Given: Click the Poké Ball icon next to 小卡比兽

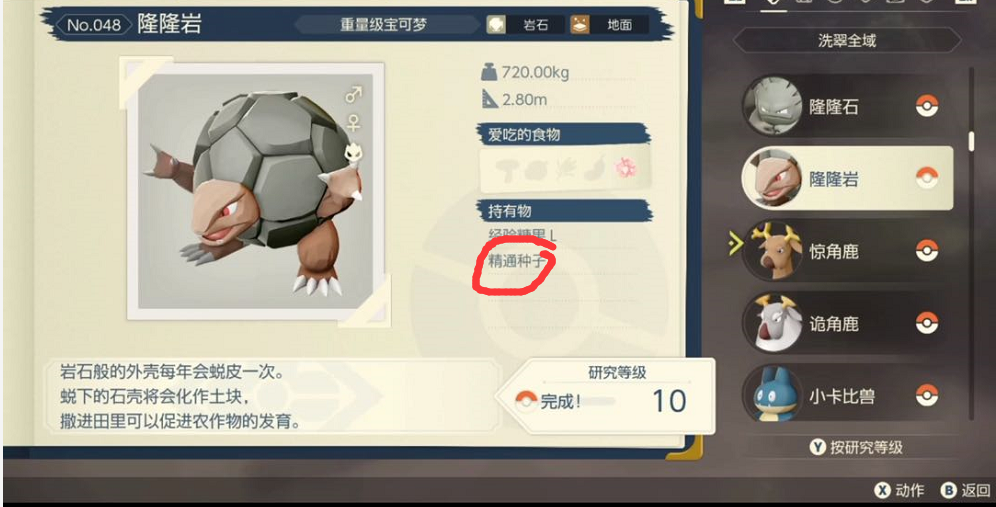Looking at the screenshot, I should 927,395.
